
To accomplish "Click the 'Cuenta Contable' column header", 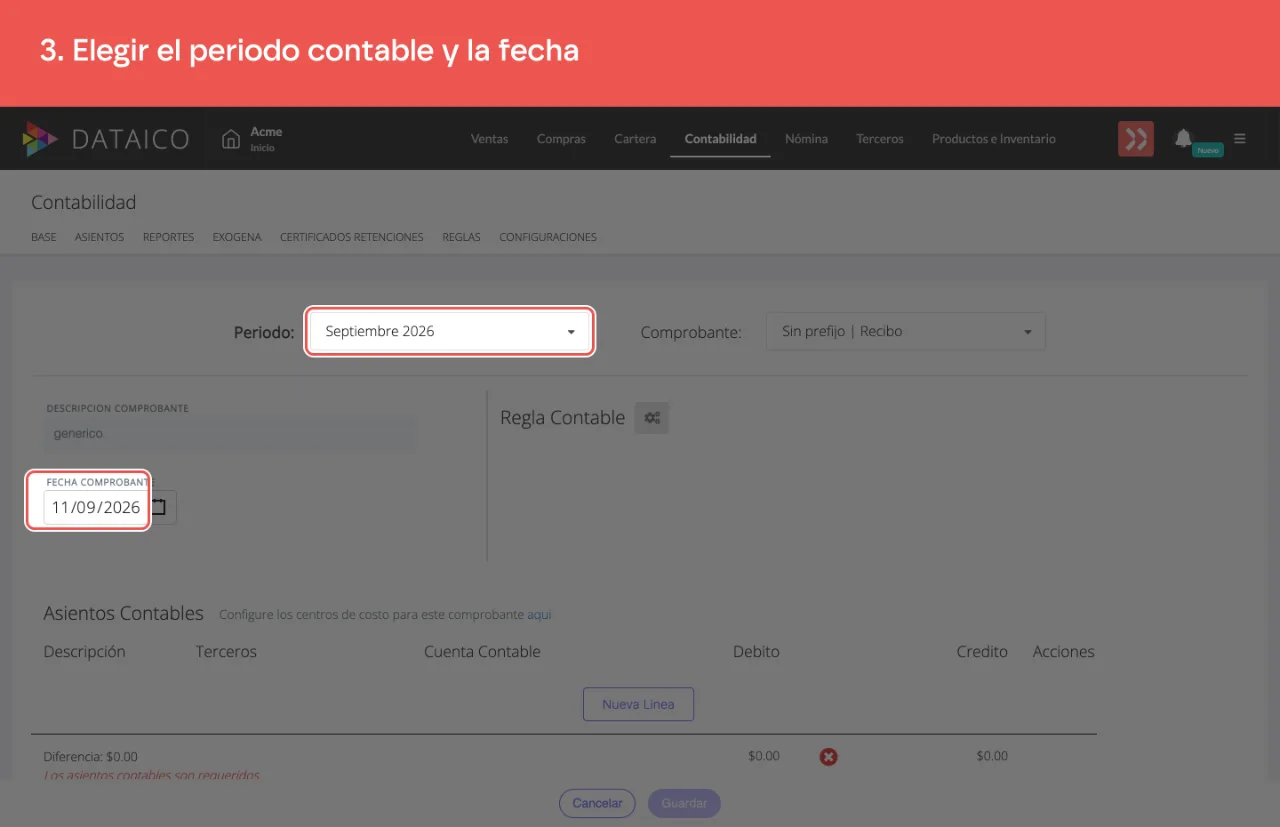I will pos(482,652).
